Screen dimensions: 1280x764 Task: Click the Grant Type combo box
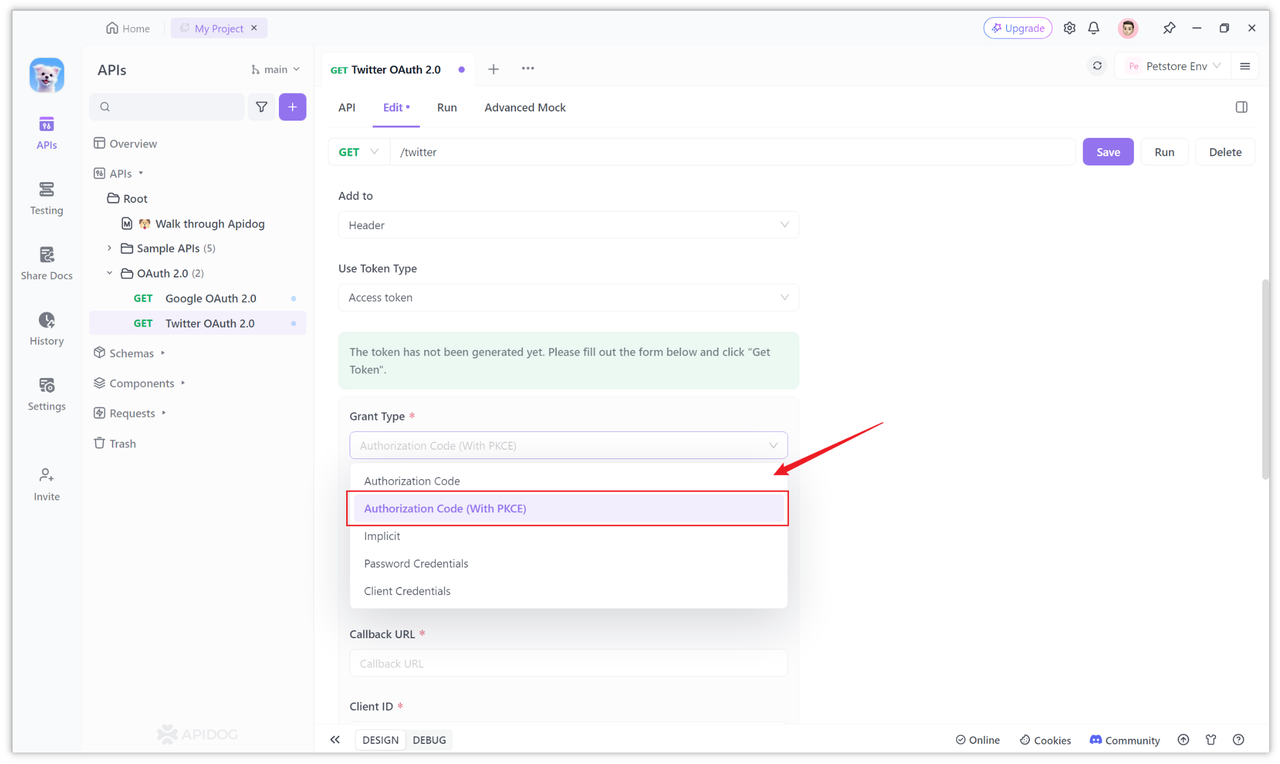click(568, 445)
